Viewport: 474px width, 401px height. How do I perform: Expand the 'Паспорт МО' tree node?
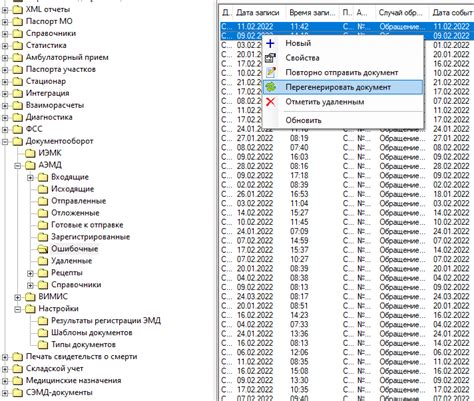(x=5, y=22)
